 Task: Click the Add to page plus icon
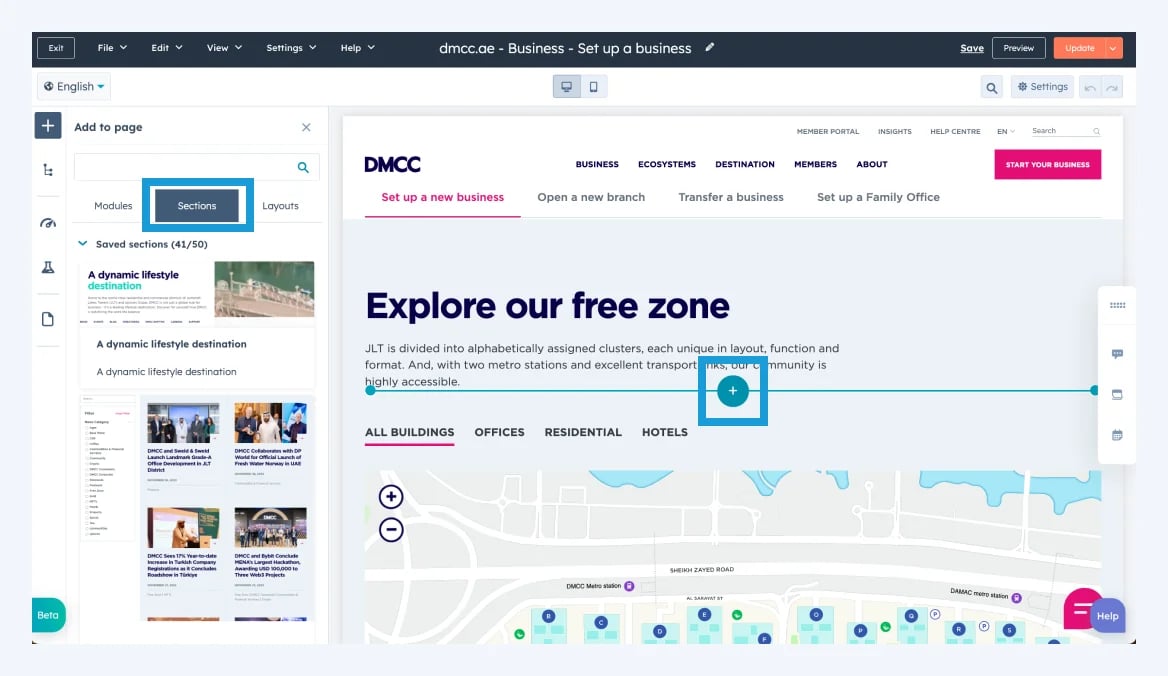click(48, 126)
